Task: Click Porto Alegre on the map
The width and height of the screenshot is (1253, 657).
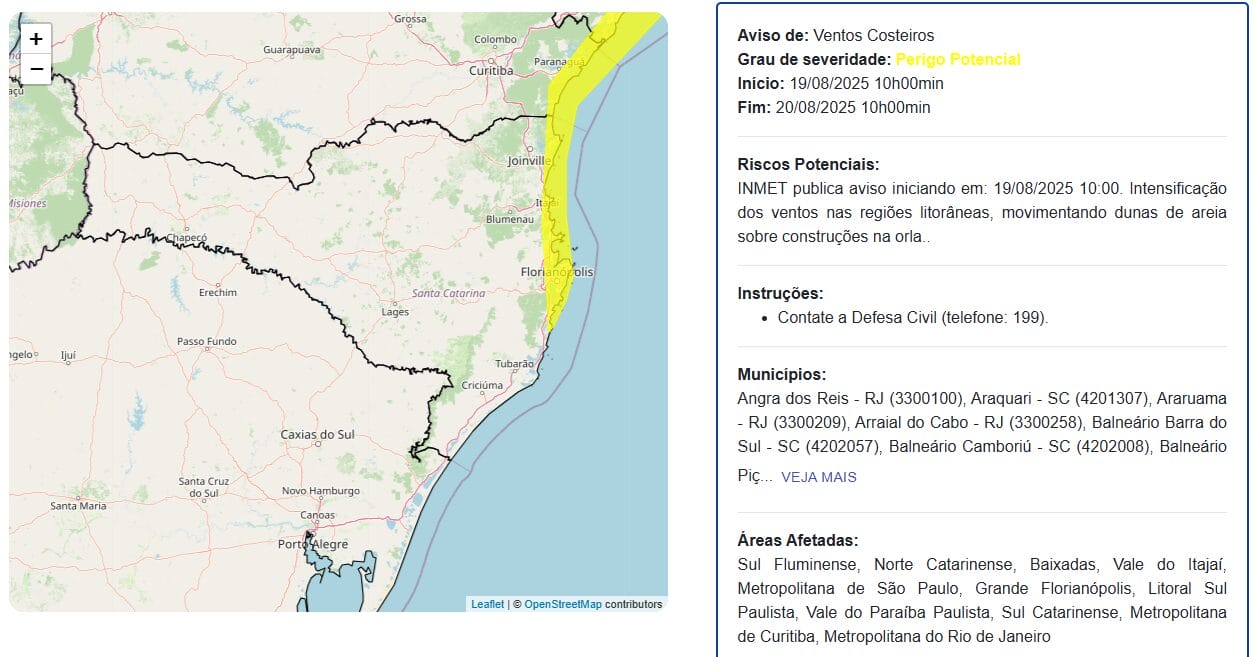Action: (313, 544)
